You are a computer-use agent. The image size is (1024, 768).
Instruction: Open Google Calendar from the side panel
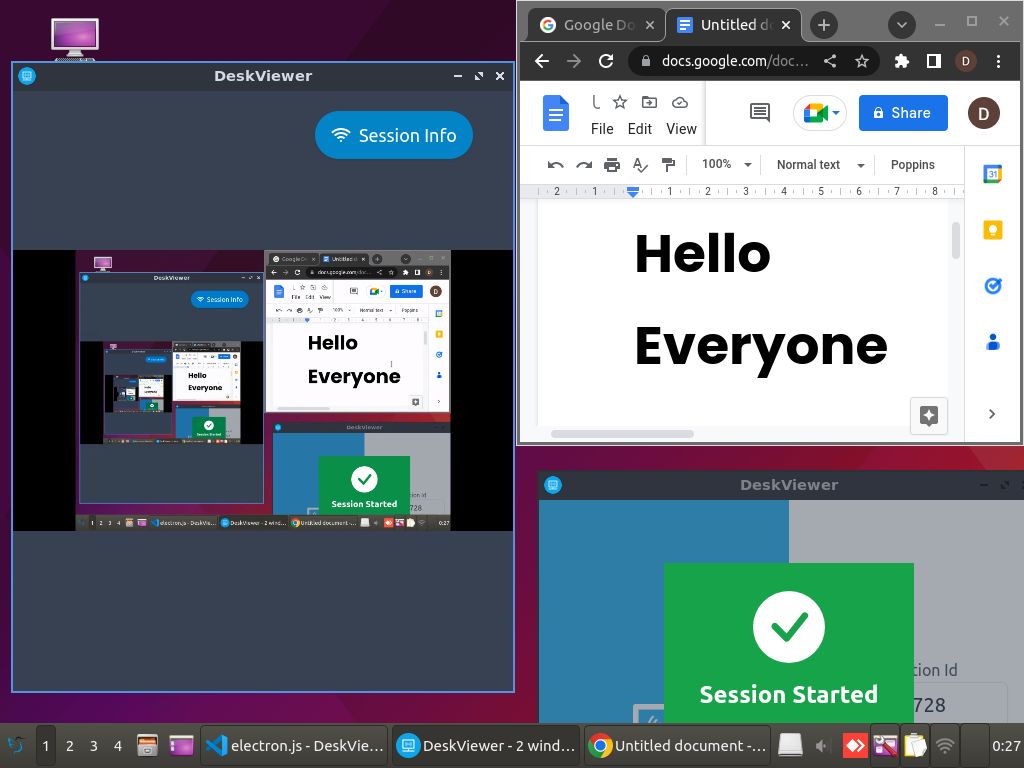pyautogui.click(x=992, y=175)
